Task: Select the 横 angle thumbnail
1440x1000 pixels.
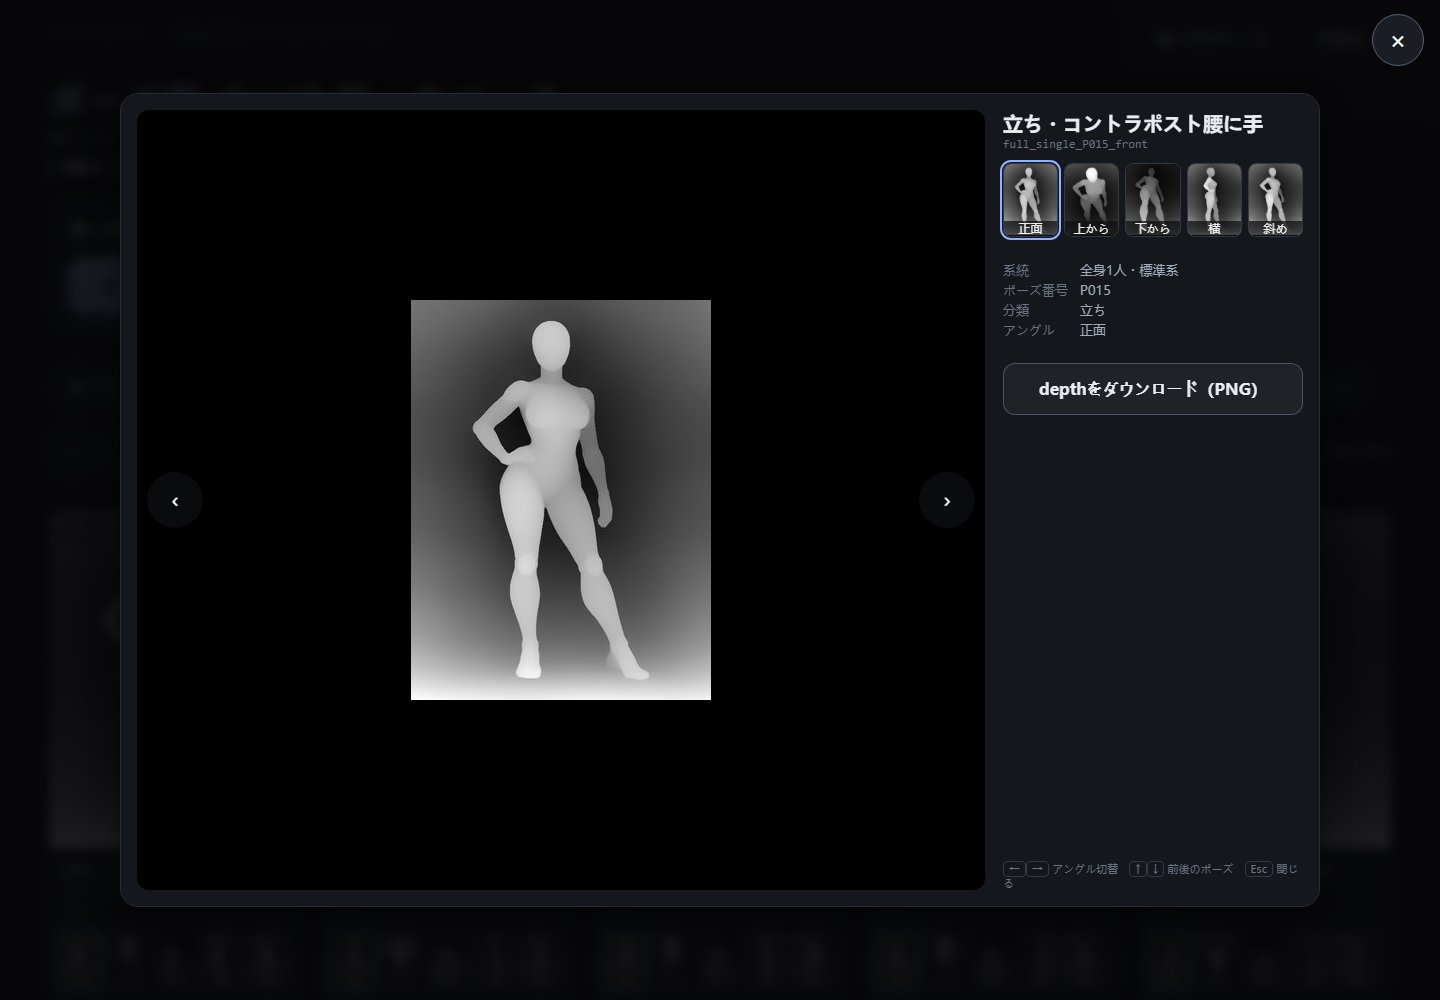Action: [1214, 200]
